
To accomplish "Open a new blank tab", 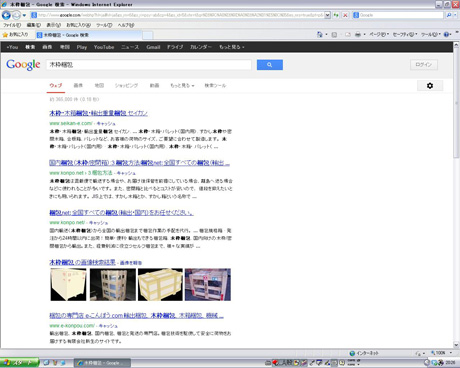I will pos(148,35).
